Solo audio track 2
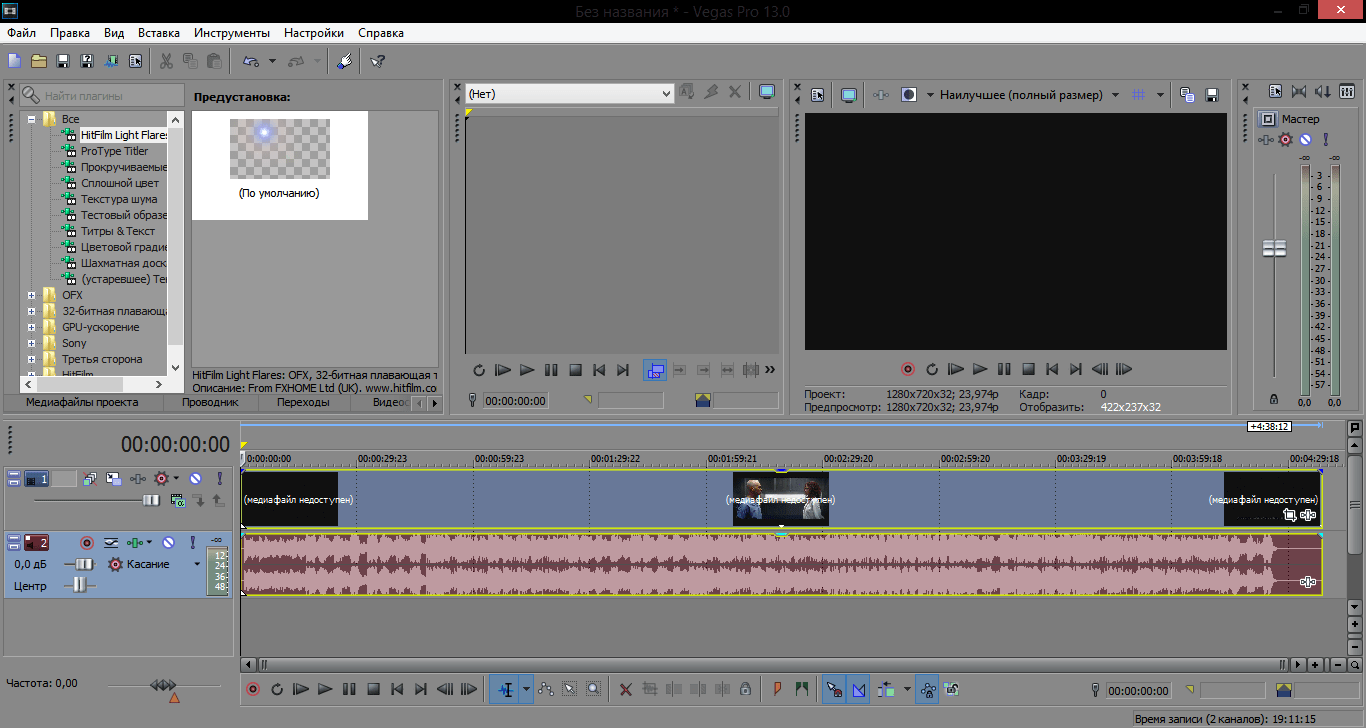This screenshot has width=1366, height=728. coord(192,543)
